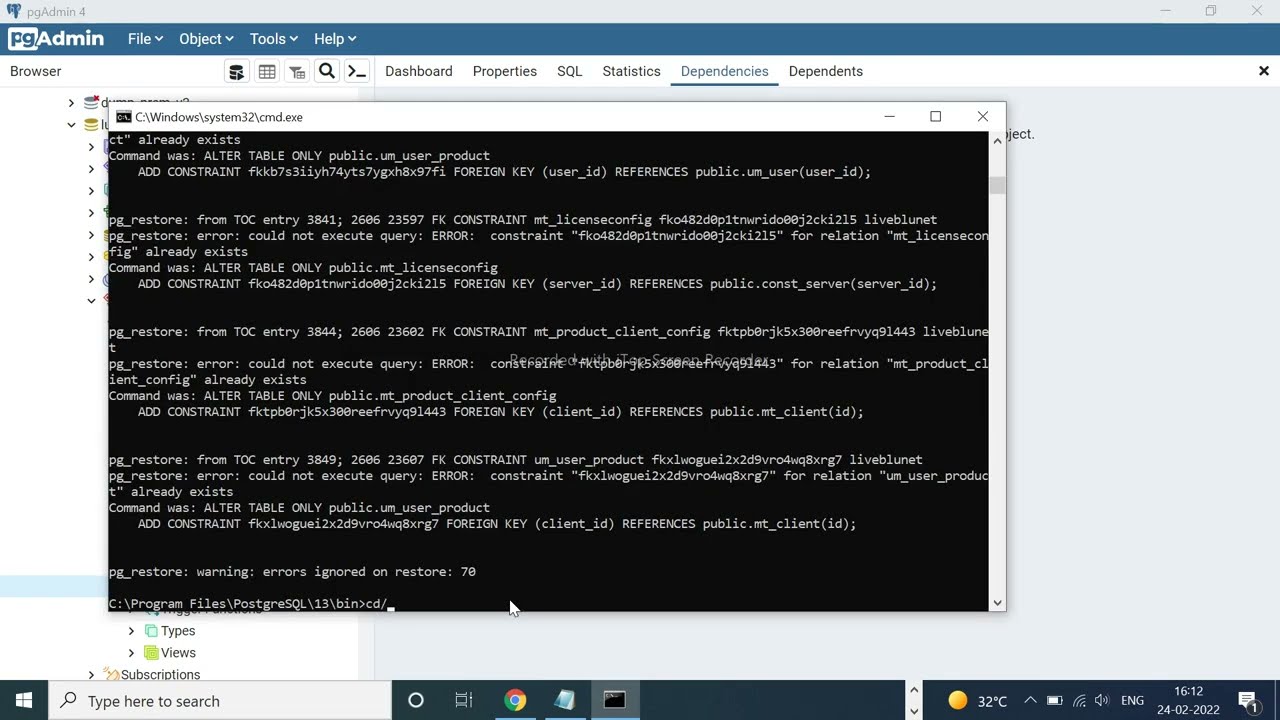Image resolution: width=1280 pixels, height=720 pixels.
Task: Expand the Views tree node
Action: 131,653
